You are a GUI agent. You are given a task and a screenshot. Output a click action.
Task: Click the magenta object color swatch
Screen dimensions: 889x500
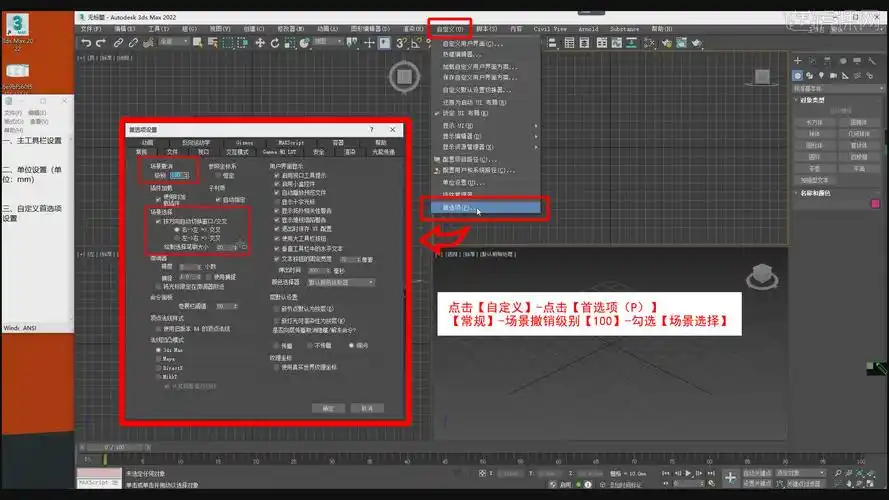(875, 204)
